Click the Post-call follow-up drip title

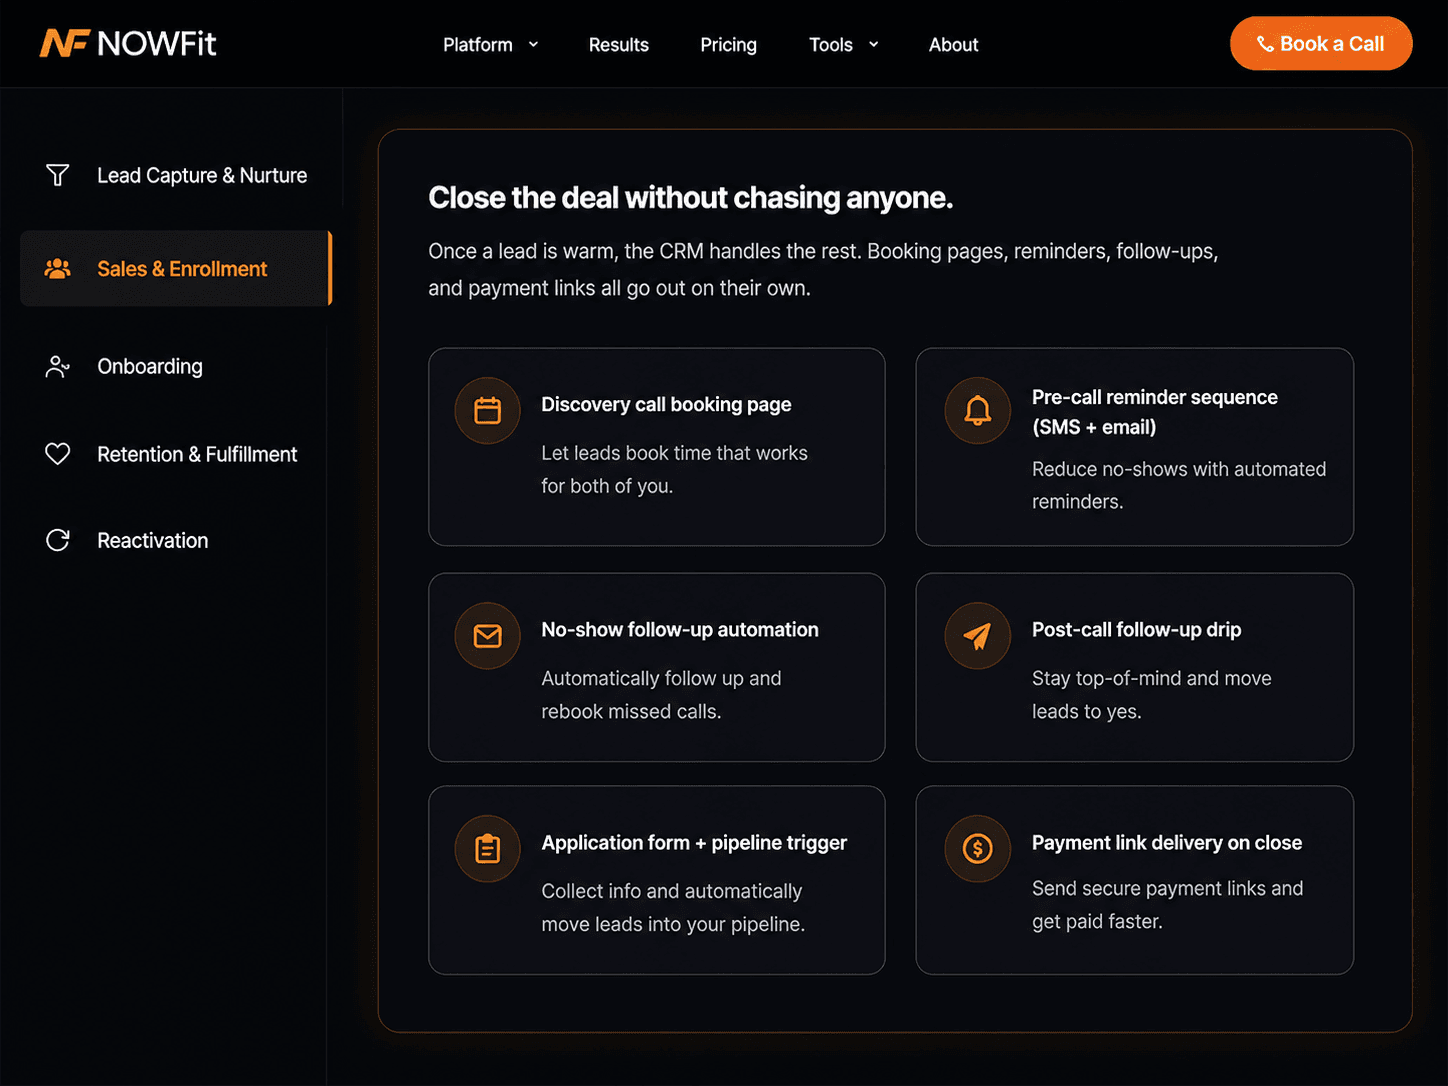pyautogui.click(x=1137, y=630)
